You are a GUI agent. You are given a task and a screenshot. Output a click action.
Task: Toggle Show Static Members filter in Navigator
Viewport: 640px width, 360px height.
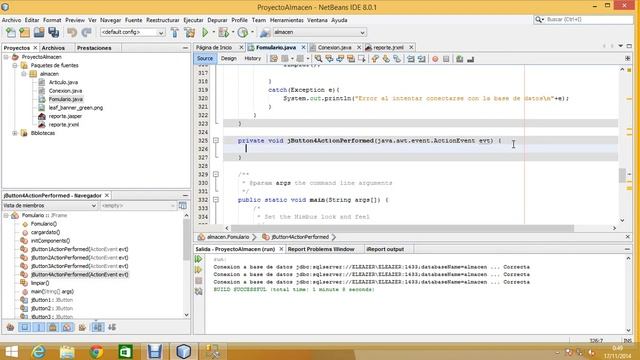click(x=39, y=327)
